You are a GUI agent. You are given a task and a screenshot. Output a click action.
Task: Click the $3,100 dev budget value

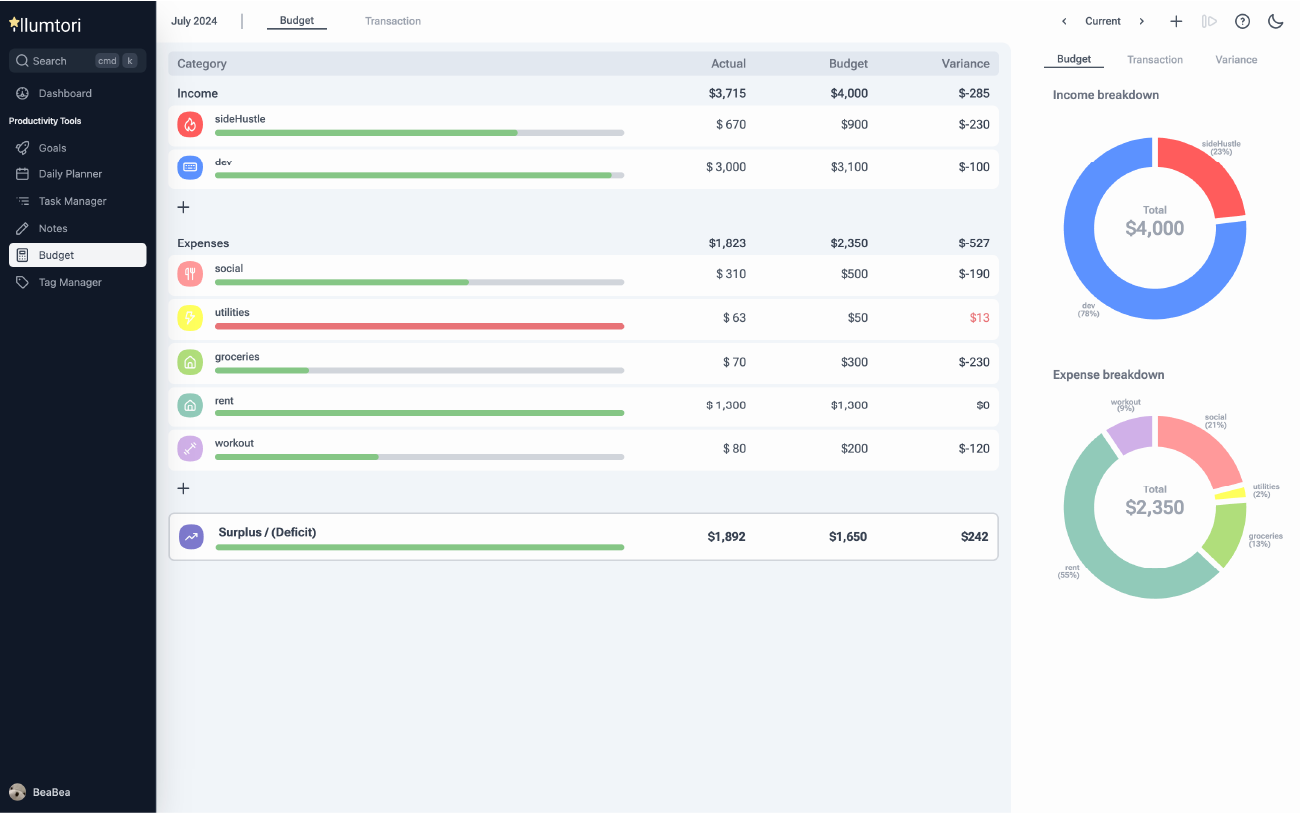(849, 168)
